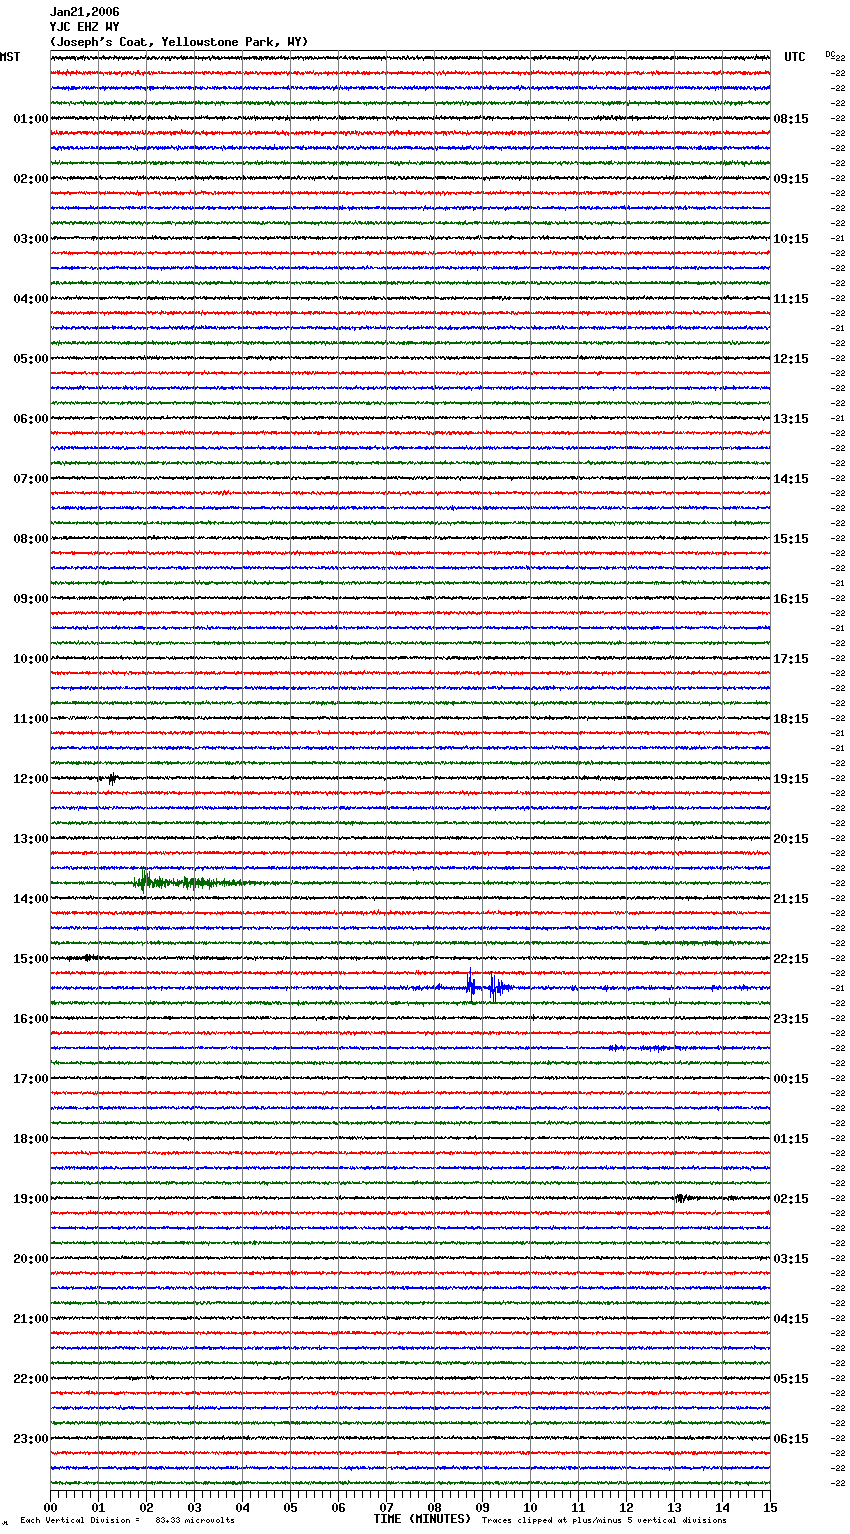Click the "22:00" MST time label
Image resolution: width=850 pixels, height=1534 pixels.
(x=30, y=1379)
